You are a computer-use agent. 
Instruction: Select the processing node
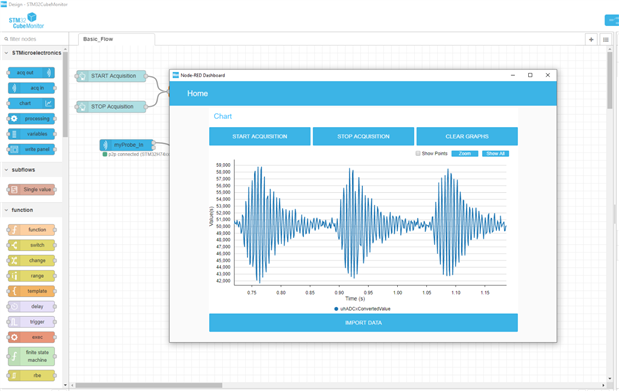point(31,118)
